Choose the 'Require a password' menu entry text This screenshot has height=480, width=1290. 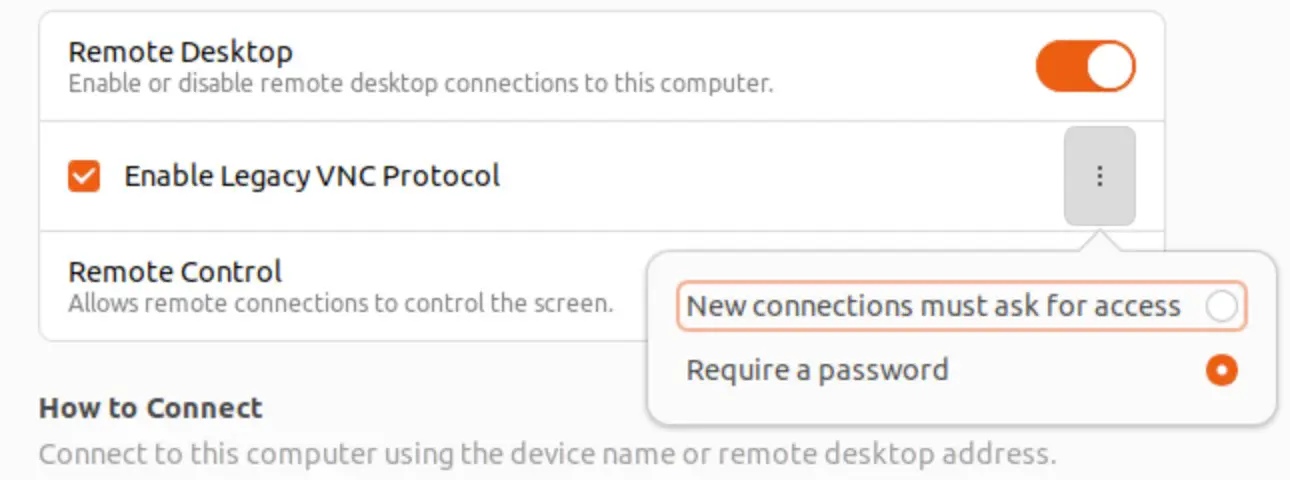[817, 370]
